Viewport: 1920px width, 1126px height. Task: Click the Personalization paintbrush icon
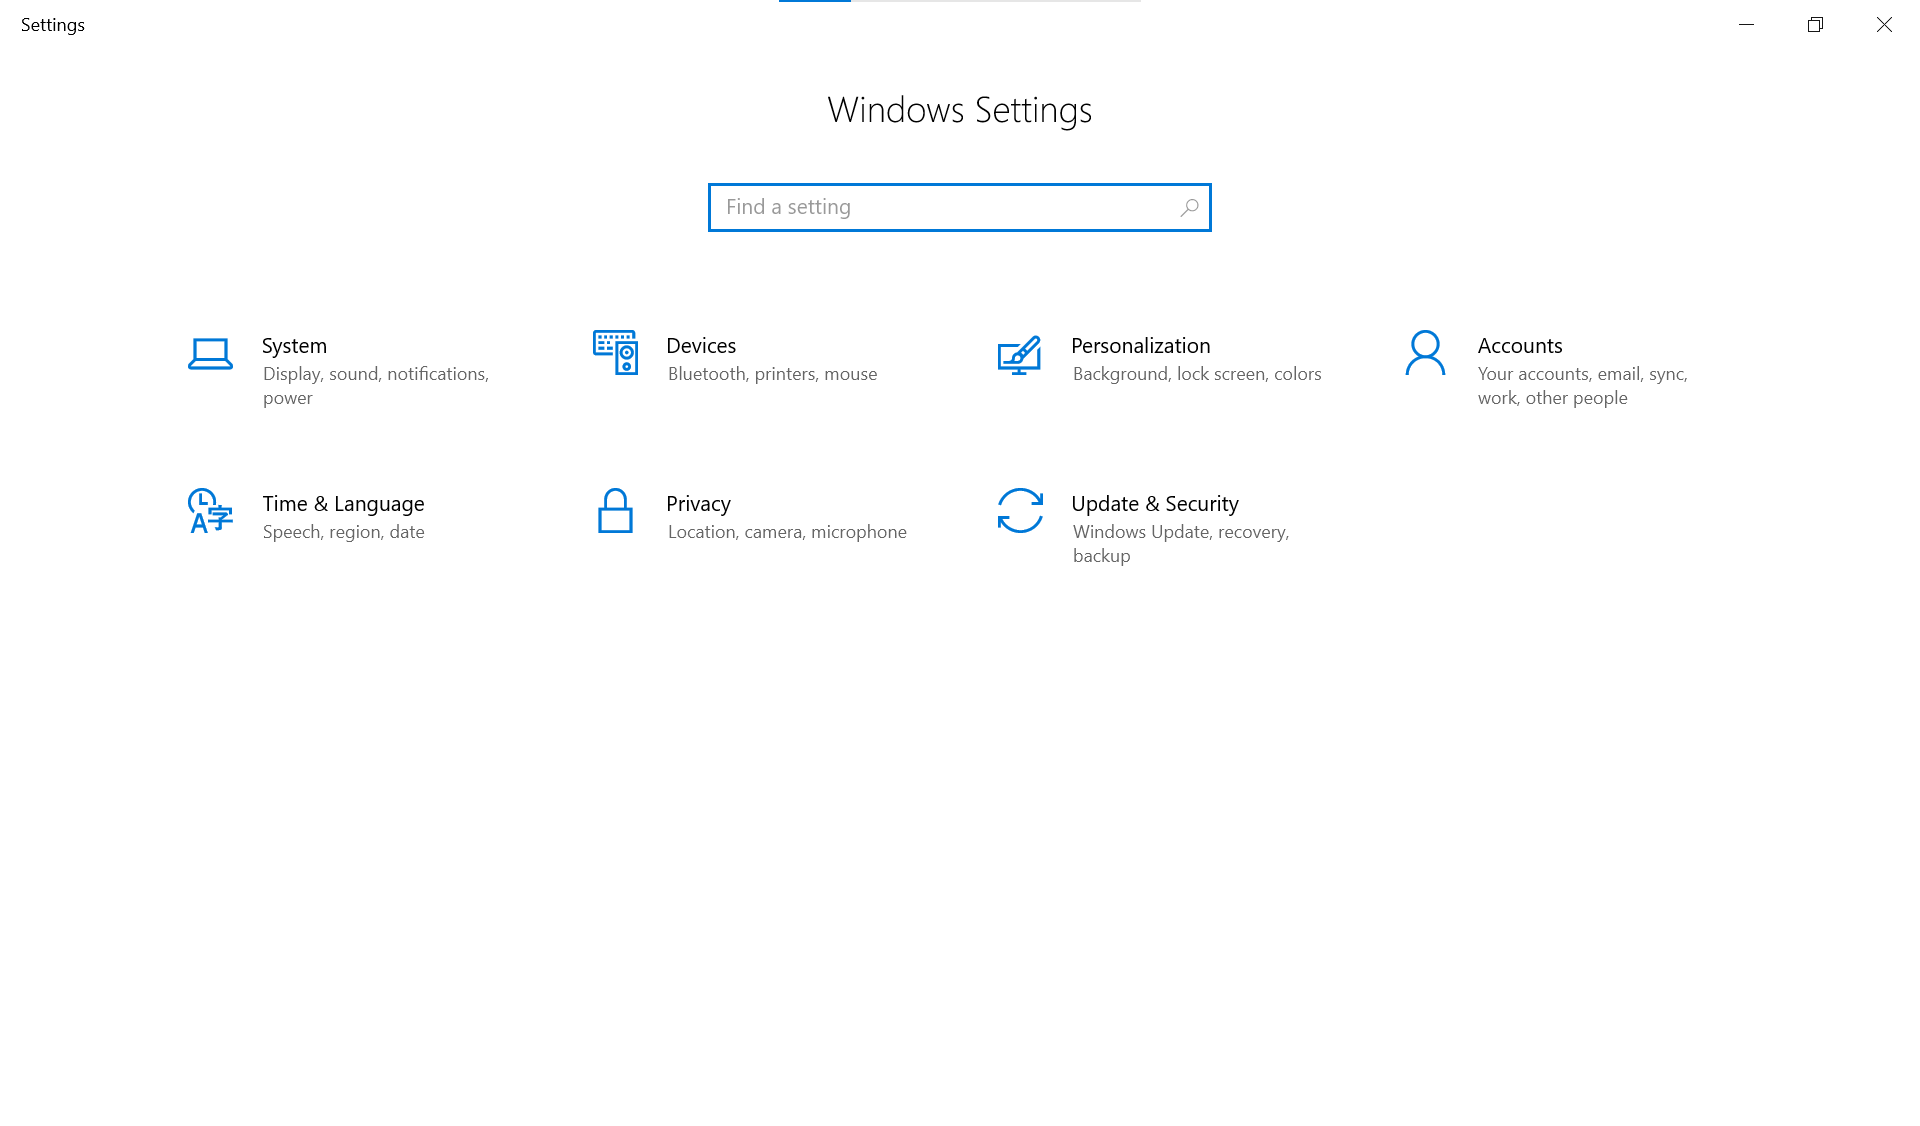[x=1019, y=355]
